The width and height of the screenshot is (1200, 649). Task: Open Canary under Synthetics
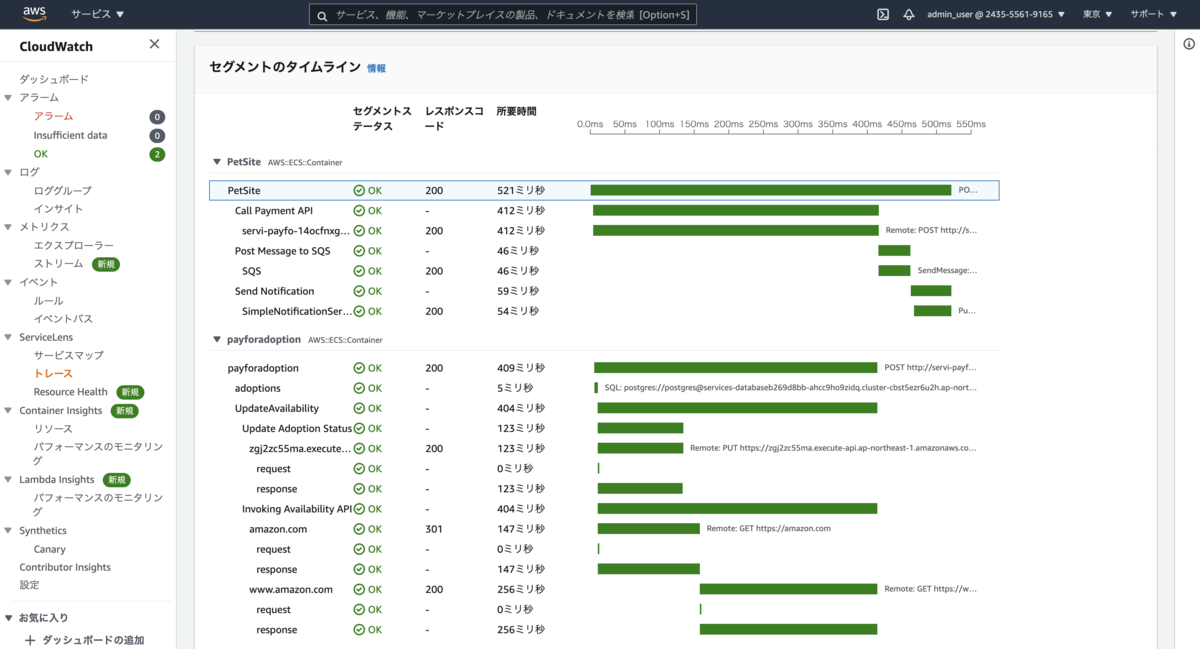coord(49,549)
